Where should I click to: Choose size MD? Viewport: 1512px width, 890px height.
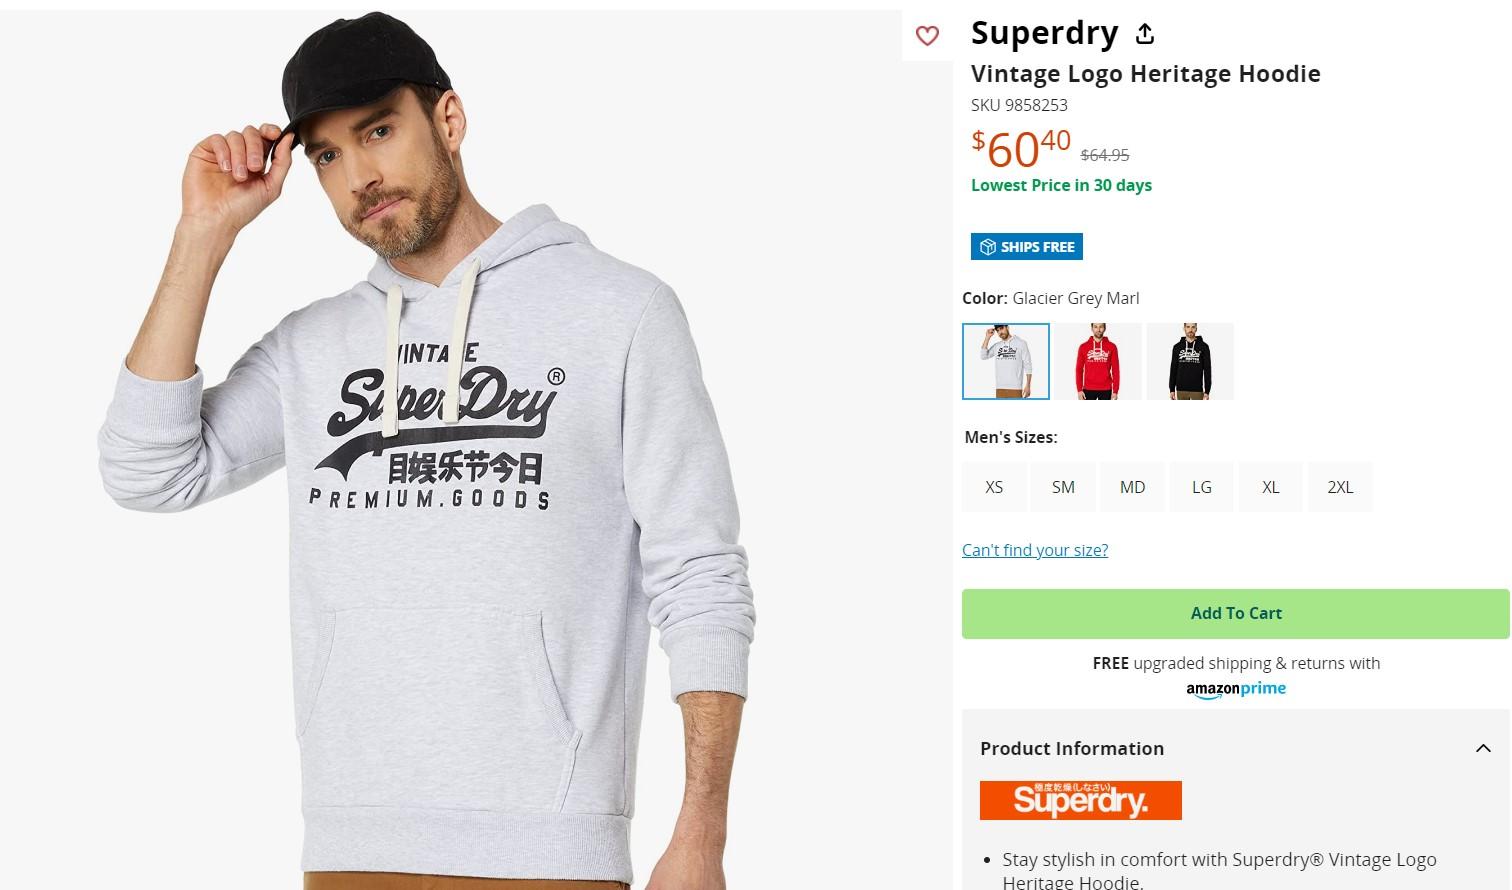click(x=1132, y=487)
